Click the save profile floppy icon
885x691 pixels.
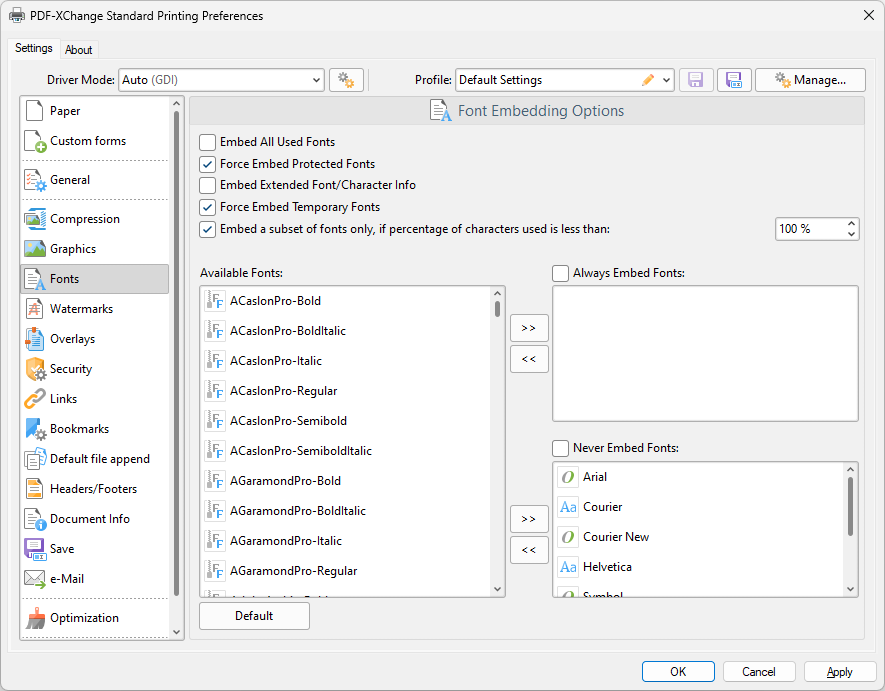[x=696, y=80]
